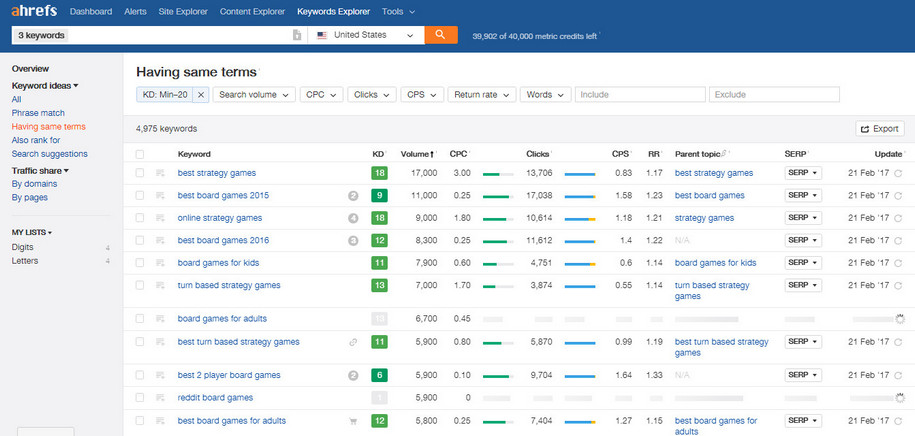The width and height of the screenshot is (915, 436).
Task: Refresh the online strategy games row
Action: tap(898, 218)
